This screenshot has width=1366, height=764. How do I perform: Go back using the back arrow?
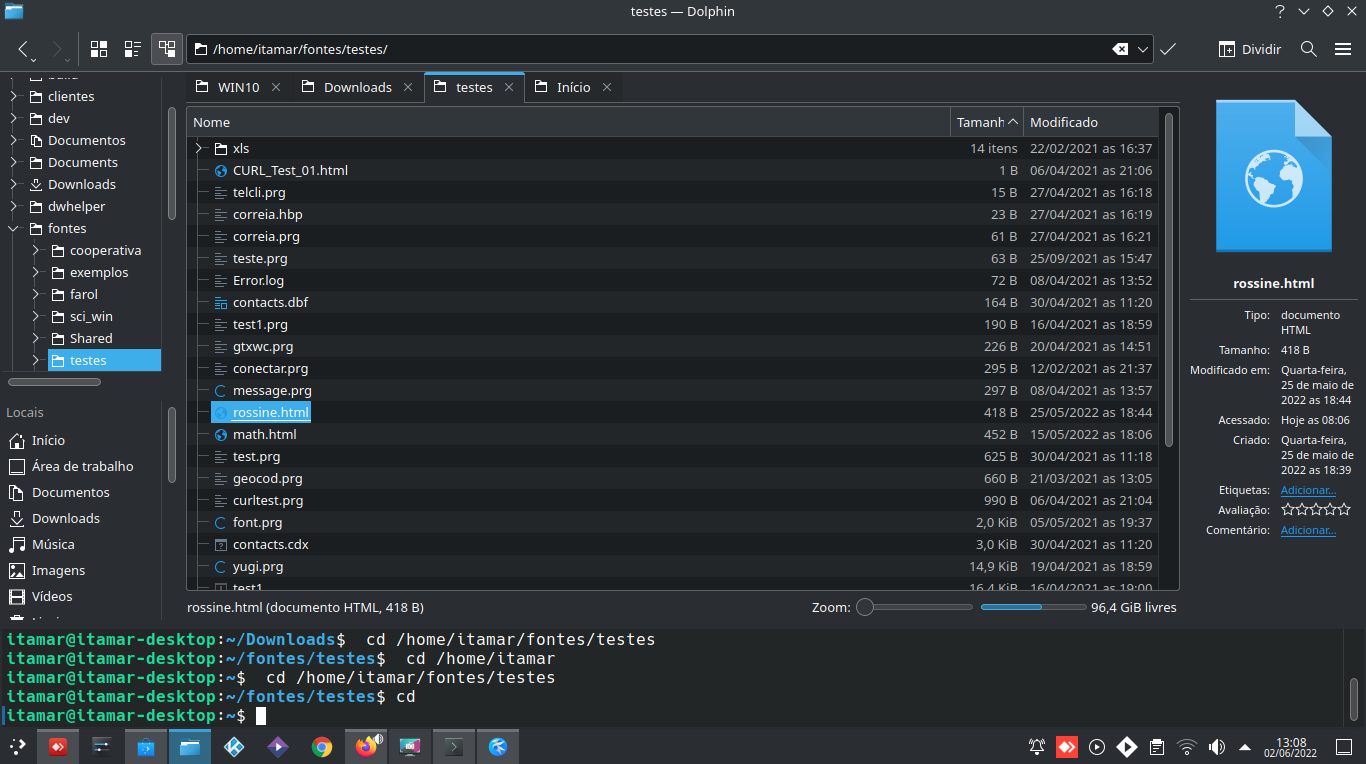(24, 49)
